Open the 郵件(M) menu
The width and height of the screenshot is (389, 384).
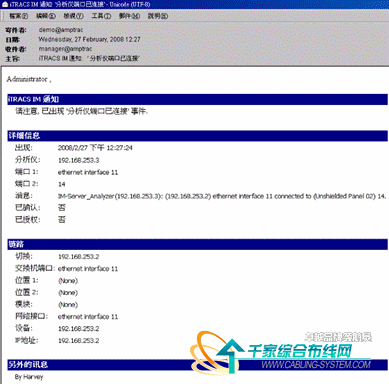[x=129, y=16]
